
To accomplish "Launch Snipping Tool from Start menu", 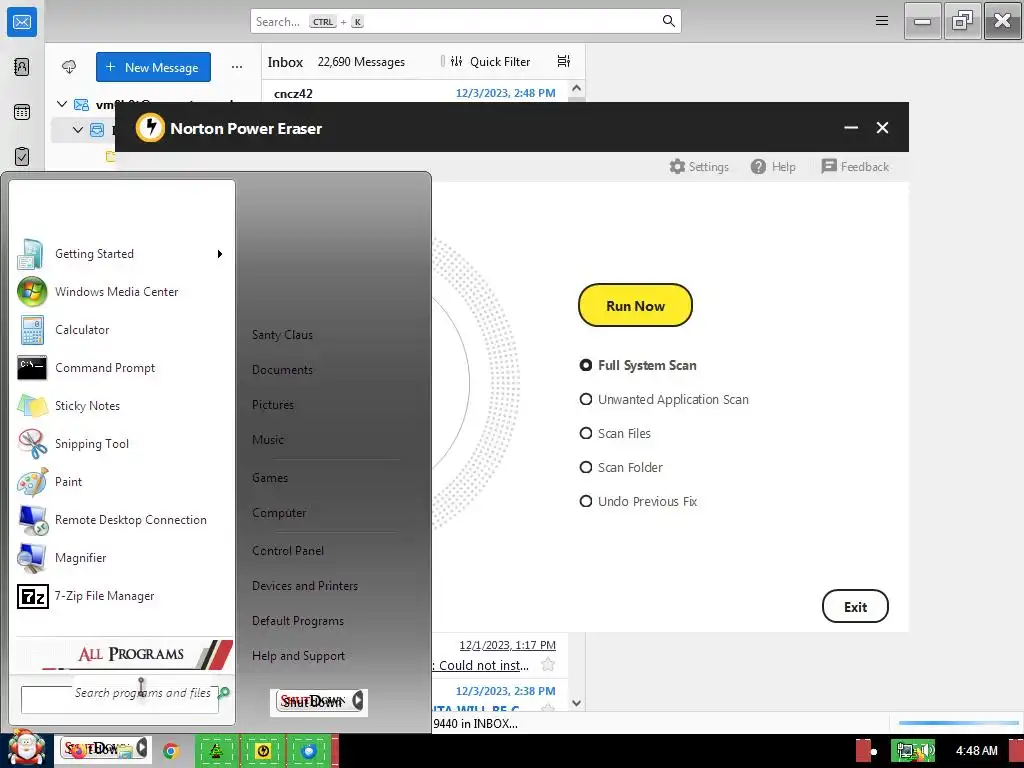I will [121, 443].
